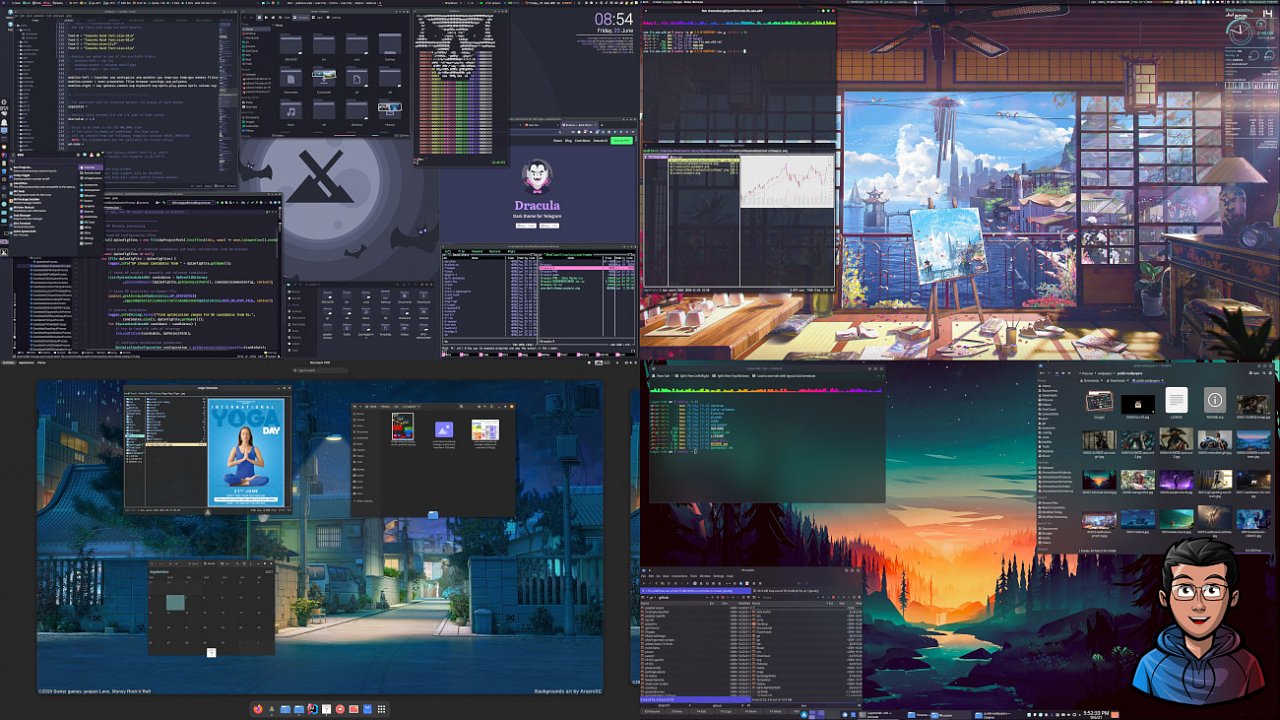1280x720 pixels.
Task: Click the Files app icon below the Files window preview
Action: pos(432,515)
